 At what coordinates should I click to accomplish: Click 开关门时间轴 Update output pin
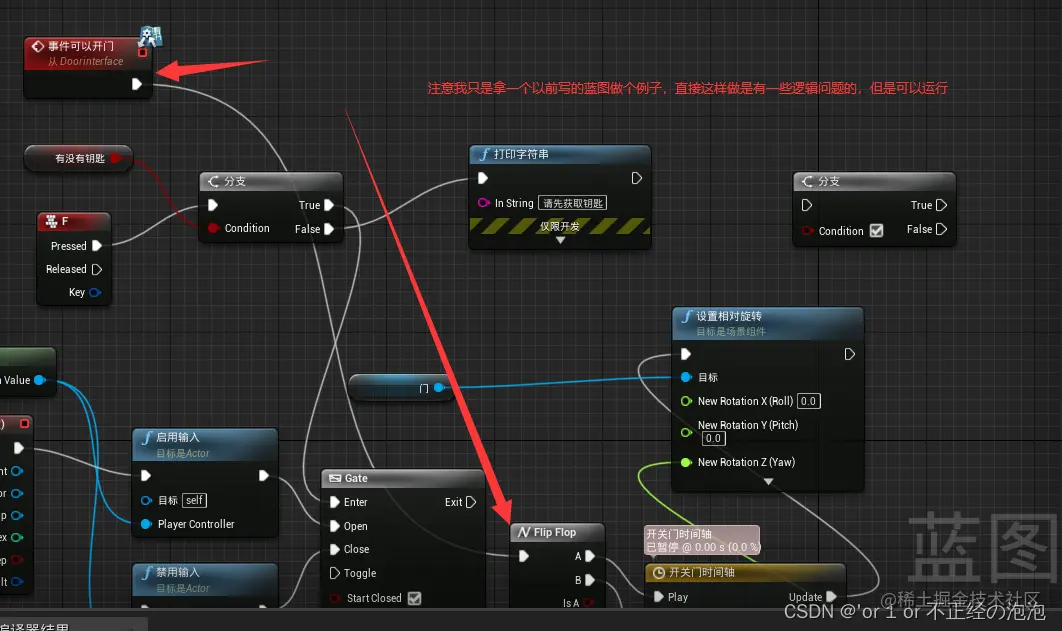(831, 597)
